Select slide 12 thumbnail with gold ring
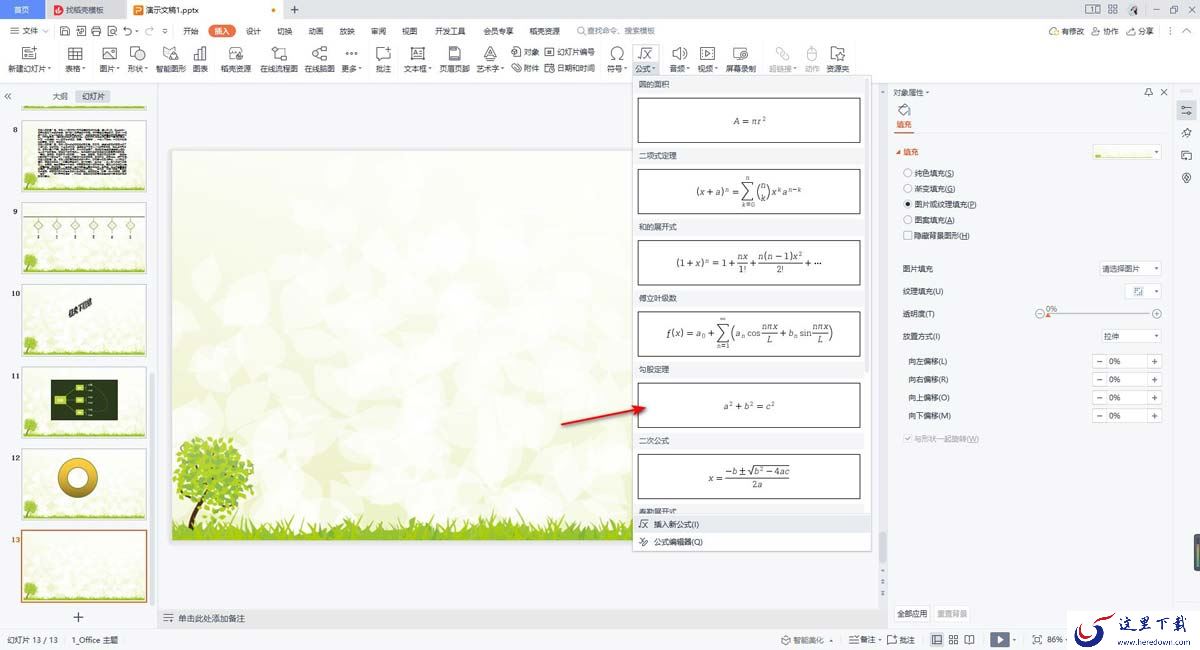This screenshot has width=1200, height=650. pyautogui.click(x=84, y=484)
